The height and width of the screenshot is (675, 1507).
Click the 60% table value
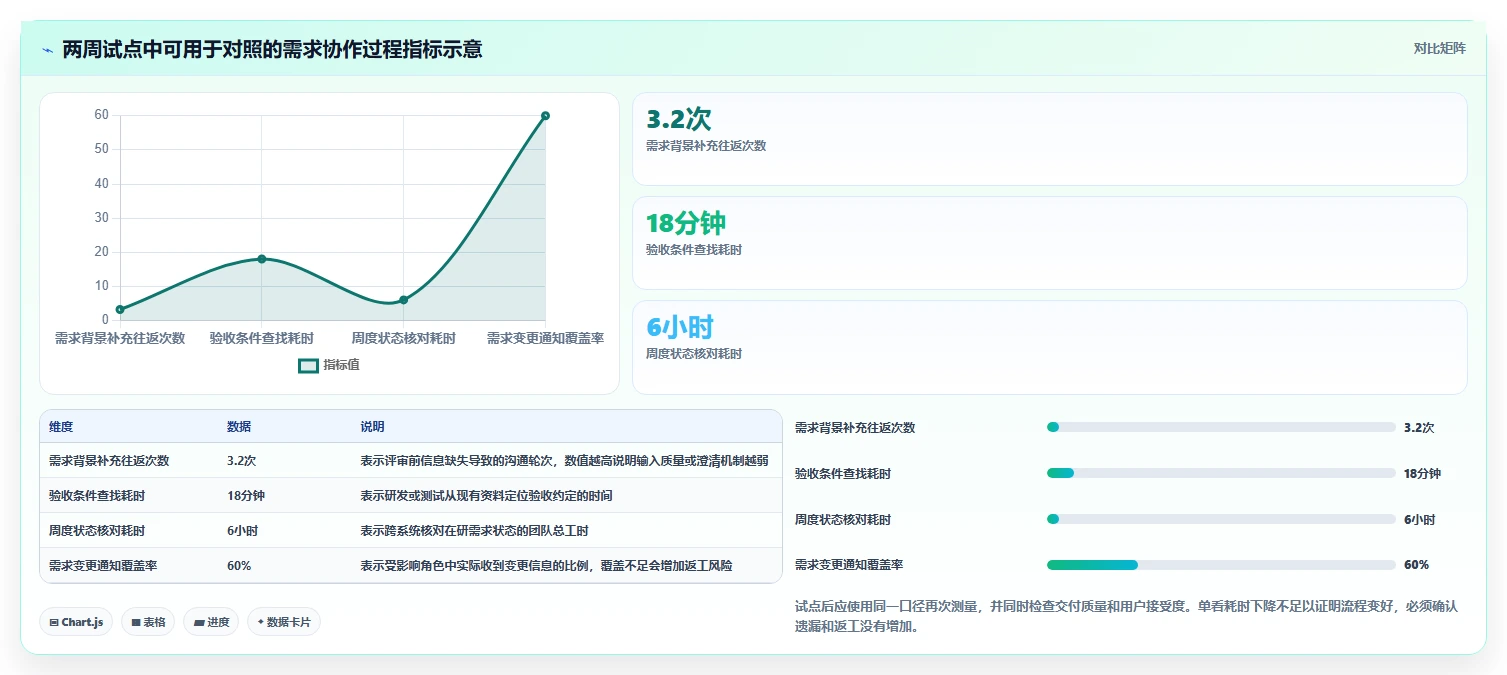pos(239,565)
